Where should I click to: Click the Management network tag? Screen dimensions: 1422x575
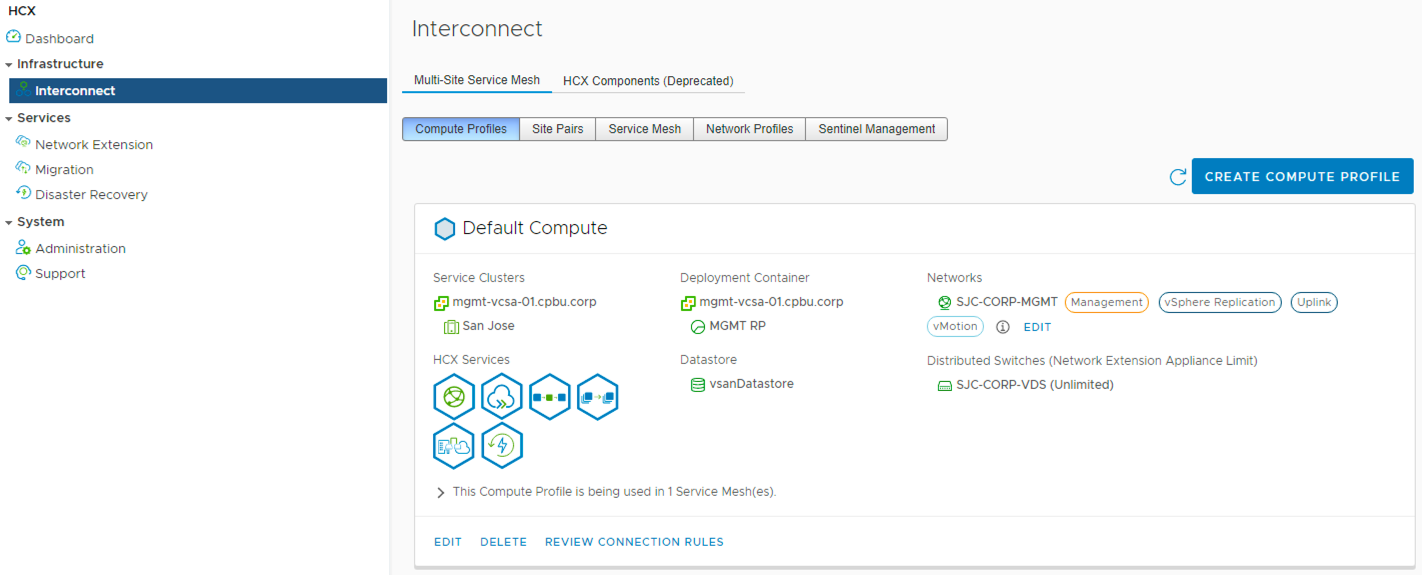pyautogui.click(x=1107, y=302)
